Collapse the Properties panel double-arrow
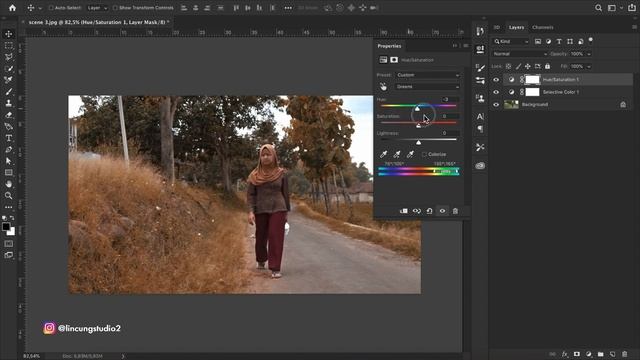This screenshot has height=360, width=640. coord(455,46)
